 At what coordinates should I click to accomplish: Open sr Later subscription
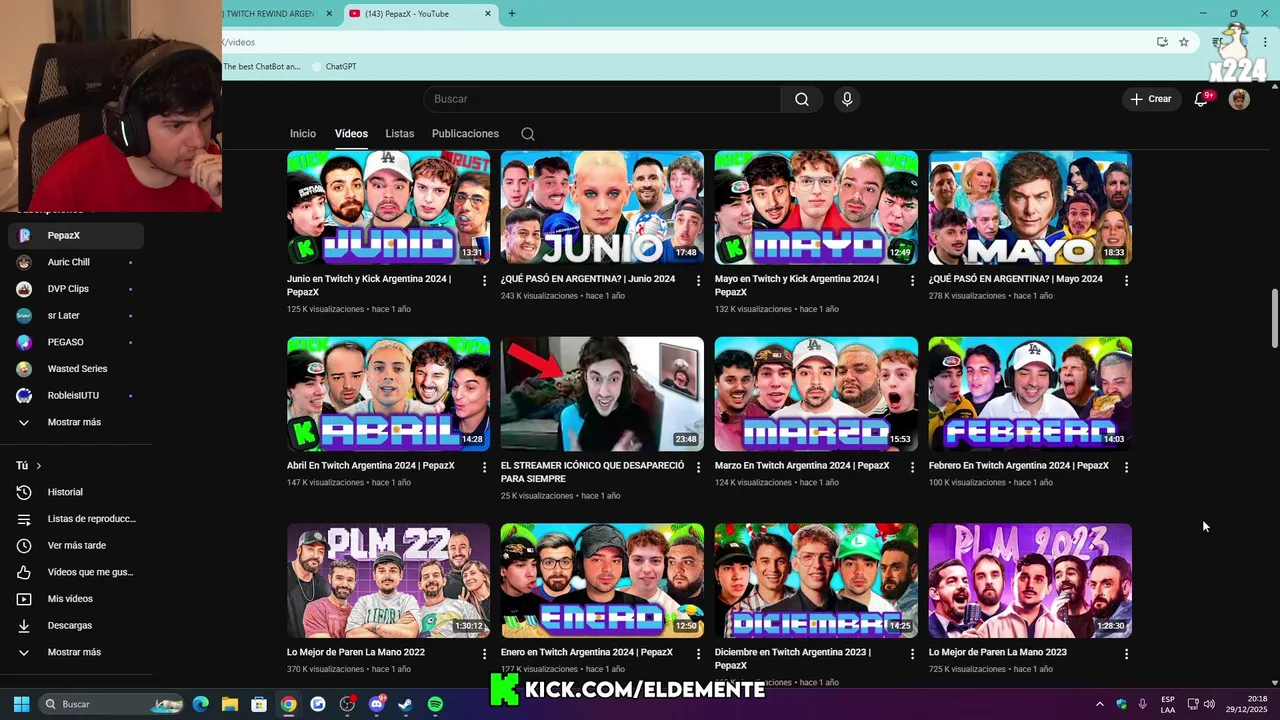click(x=76, y=315)
